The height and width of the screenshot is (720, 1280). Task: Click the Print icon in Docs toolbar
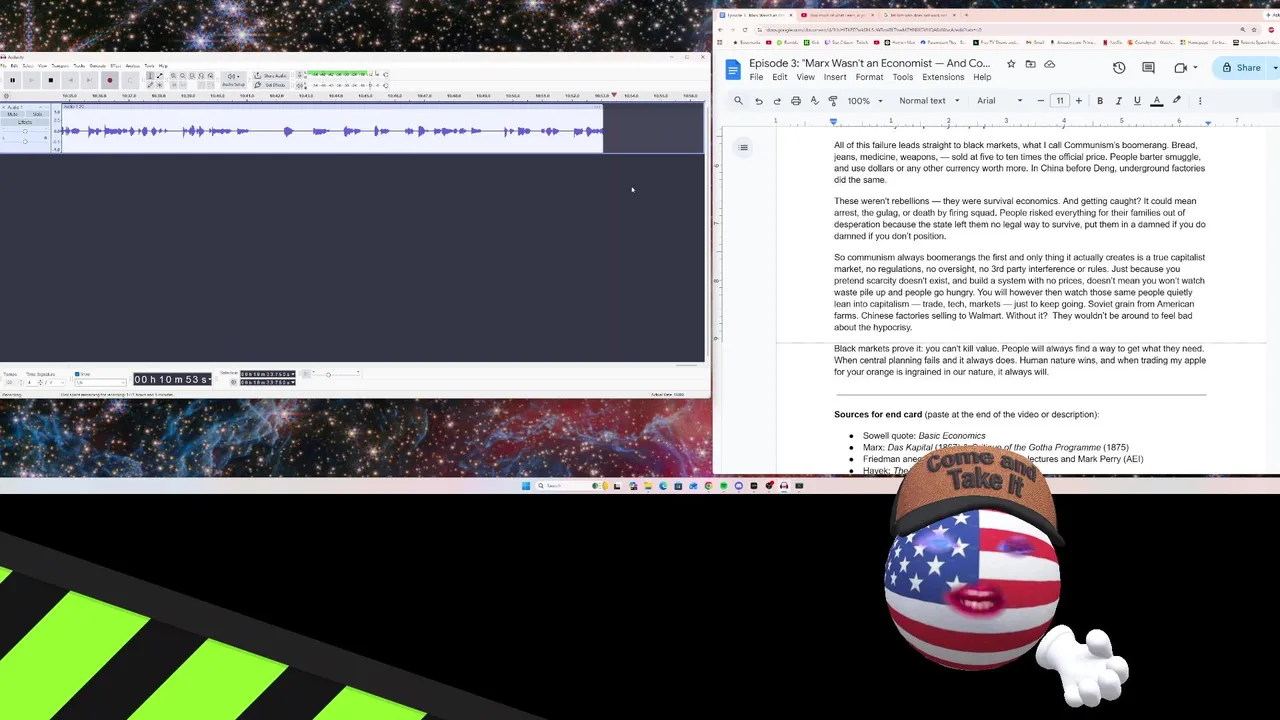[796, 101]
